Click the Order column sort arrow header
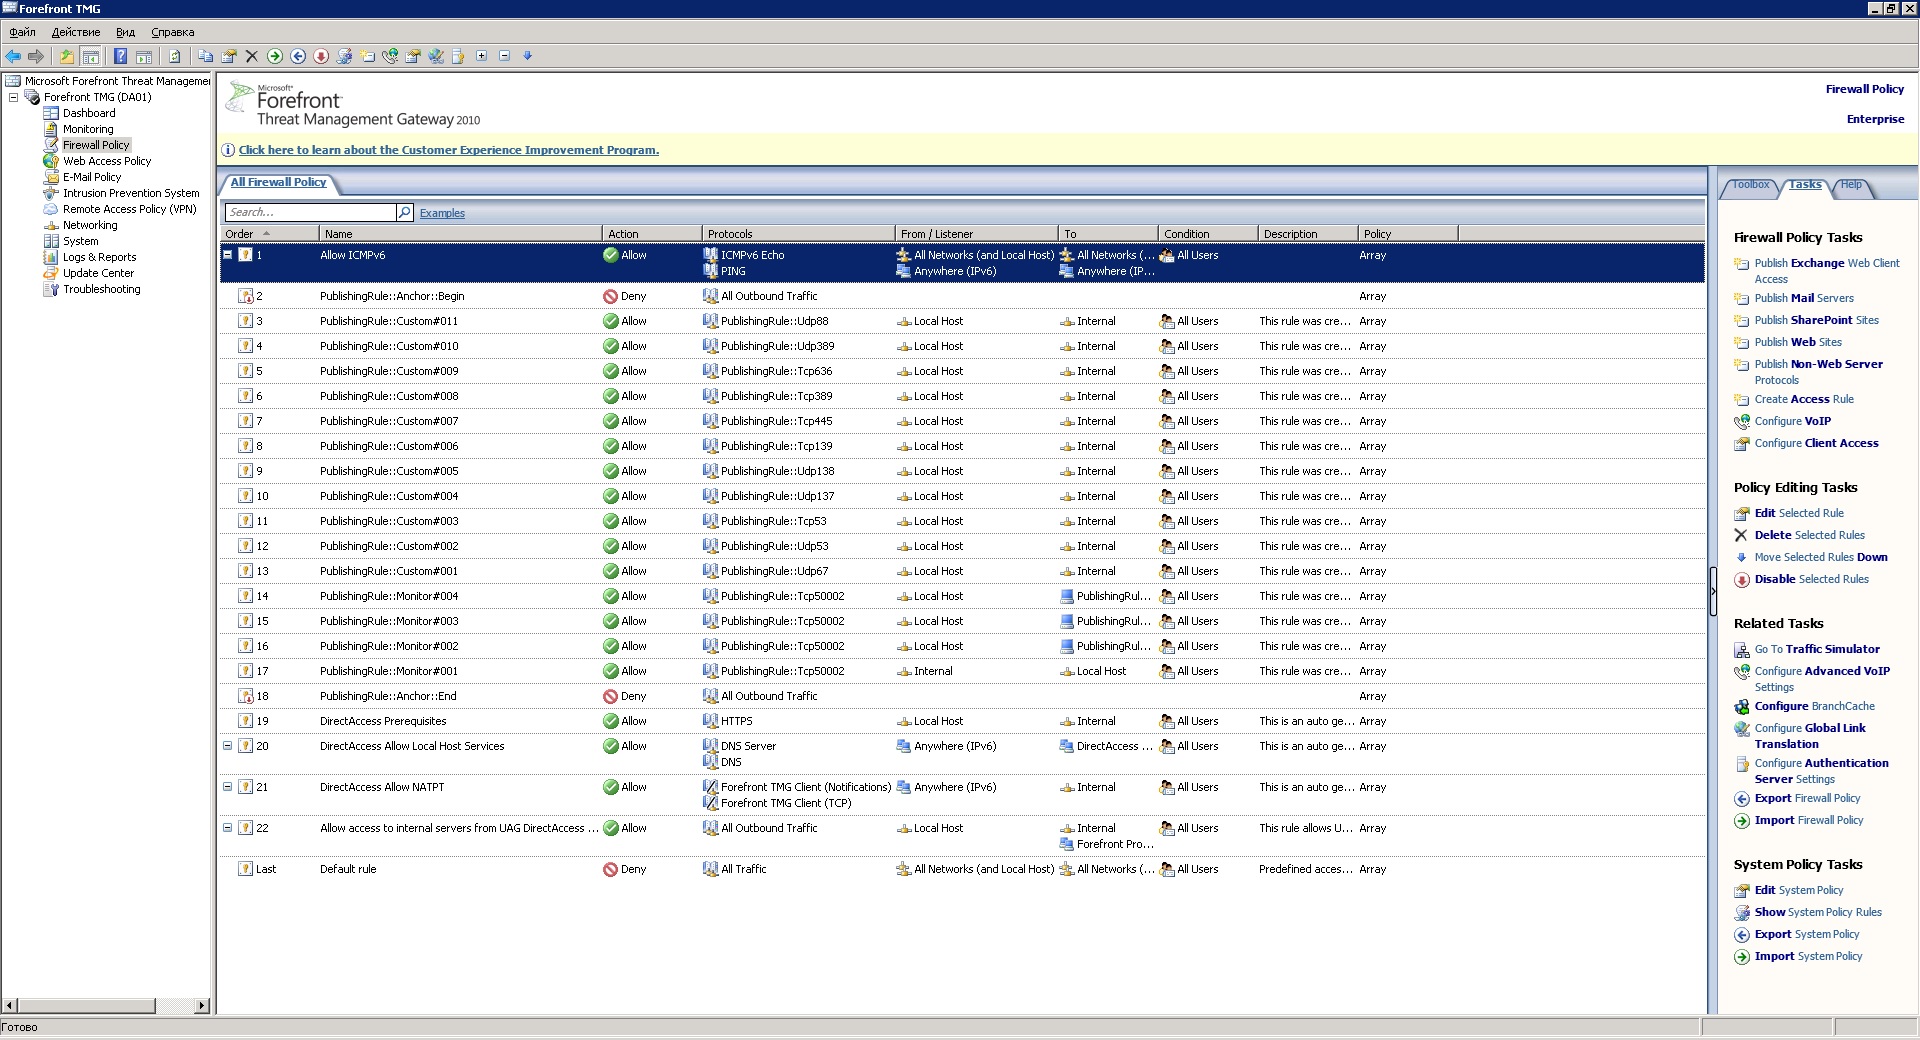The width and height of the screenshot is (1920, 1040). [268, 233]
